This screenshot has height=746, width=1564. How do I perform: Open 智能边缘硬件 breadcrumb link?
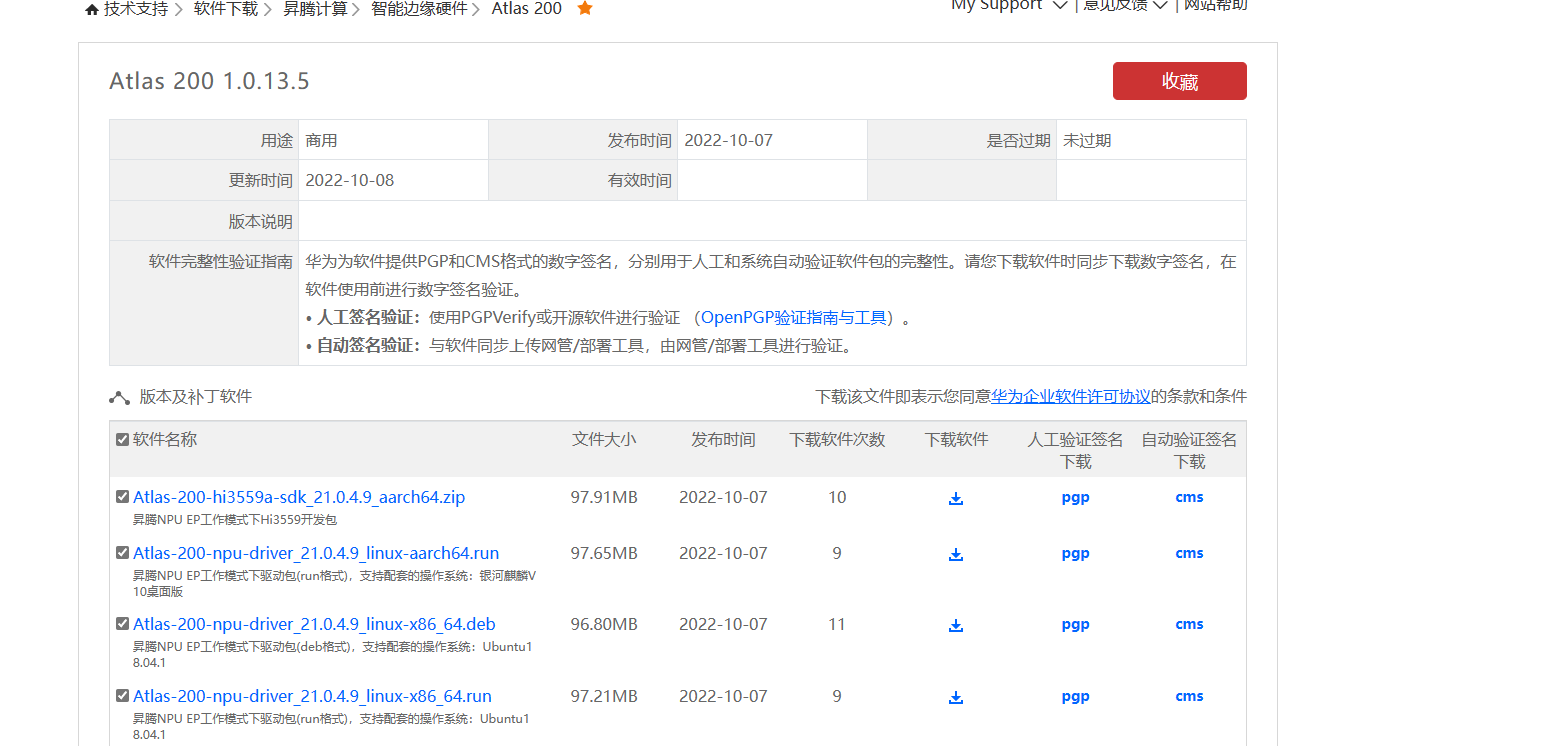[x=419, y=9]
